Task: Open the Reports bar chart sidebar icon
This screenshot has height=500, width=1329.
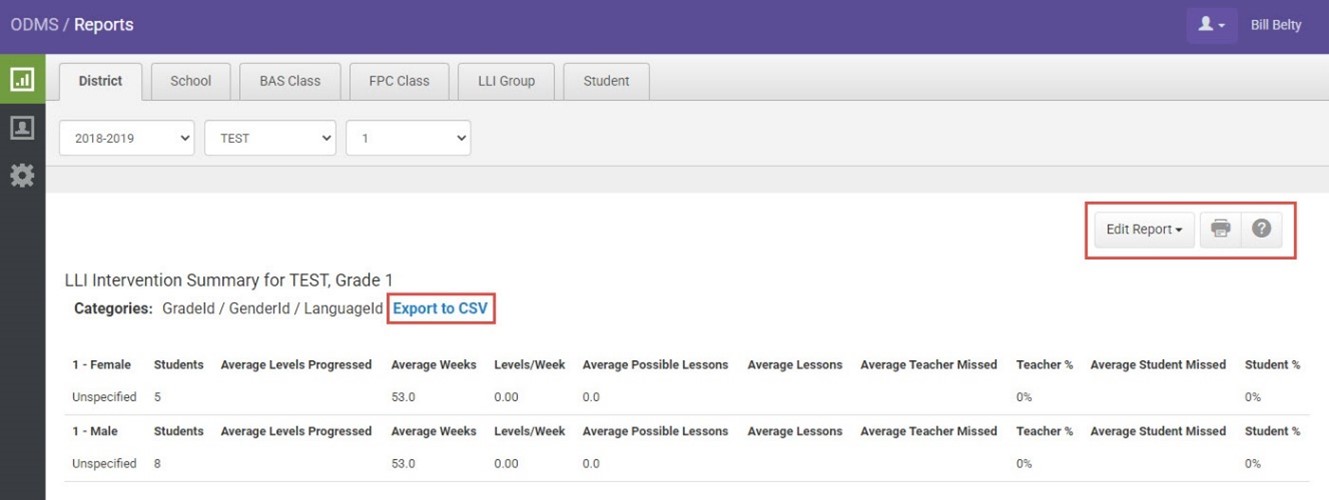Action: [22, 80]
